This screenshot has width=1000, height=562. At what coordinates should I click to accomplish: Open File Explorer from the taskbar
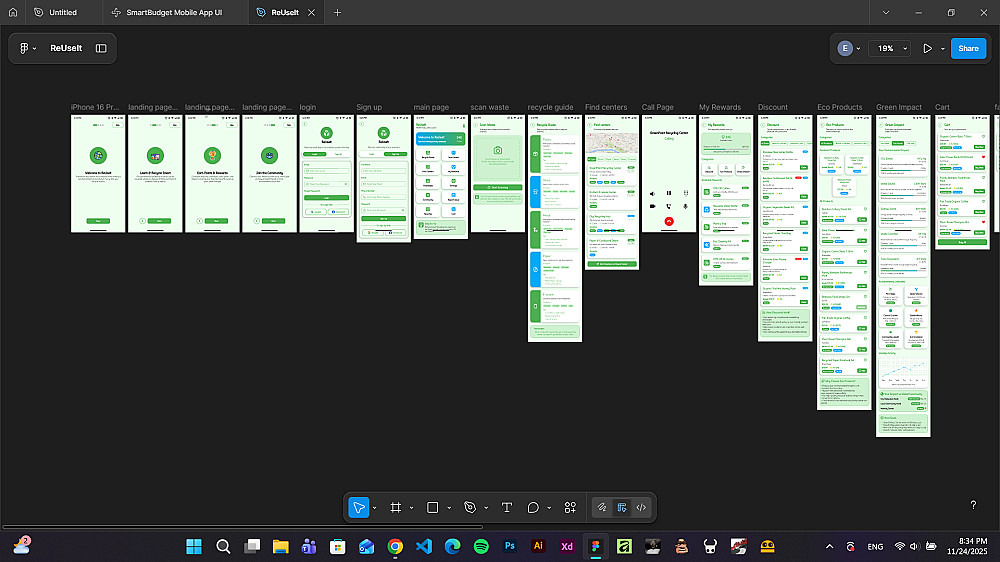pyautogui.click(x=281, y=546)
